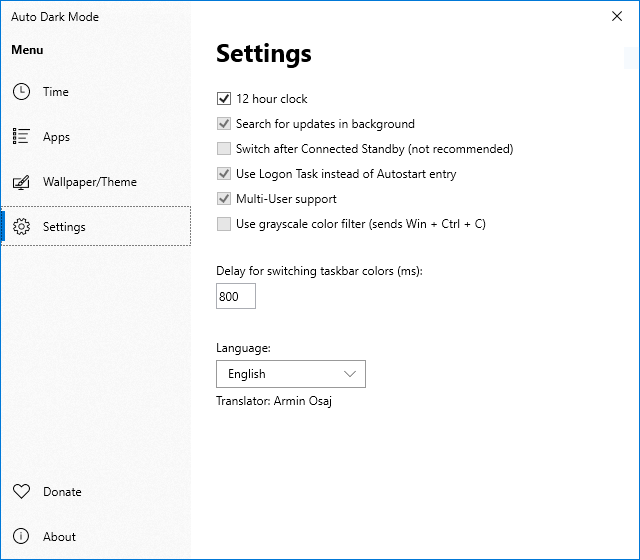
Task: Click the Wallpaper/Theme picture icon
Action: (x=21, y=182)
